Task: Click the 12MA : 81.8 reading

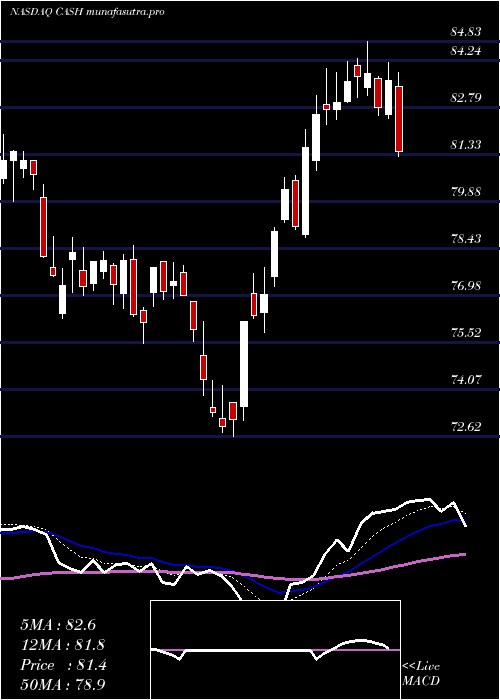Action: (x=63, y=645)
